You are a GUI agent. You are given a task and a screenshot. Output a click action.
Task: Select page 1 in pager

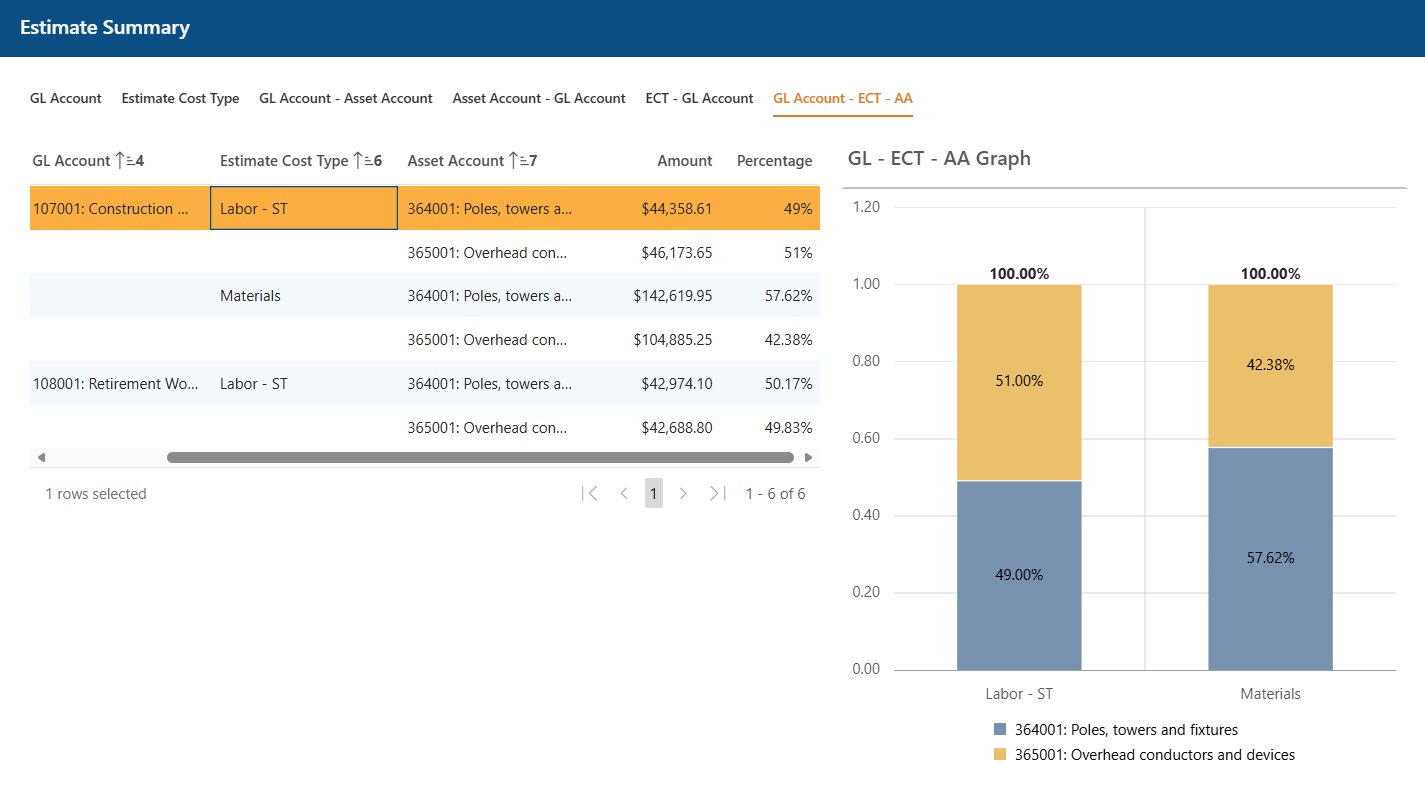654,493
